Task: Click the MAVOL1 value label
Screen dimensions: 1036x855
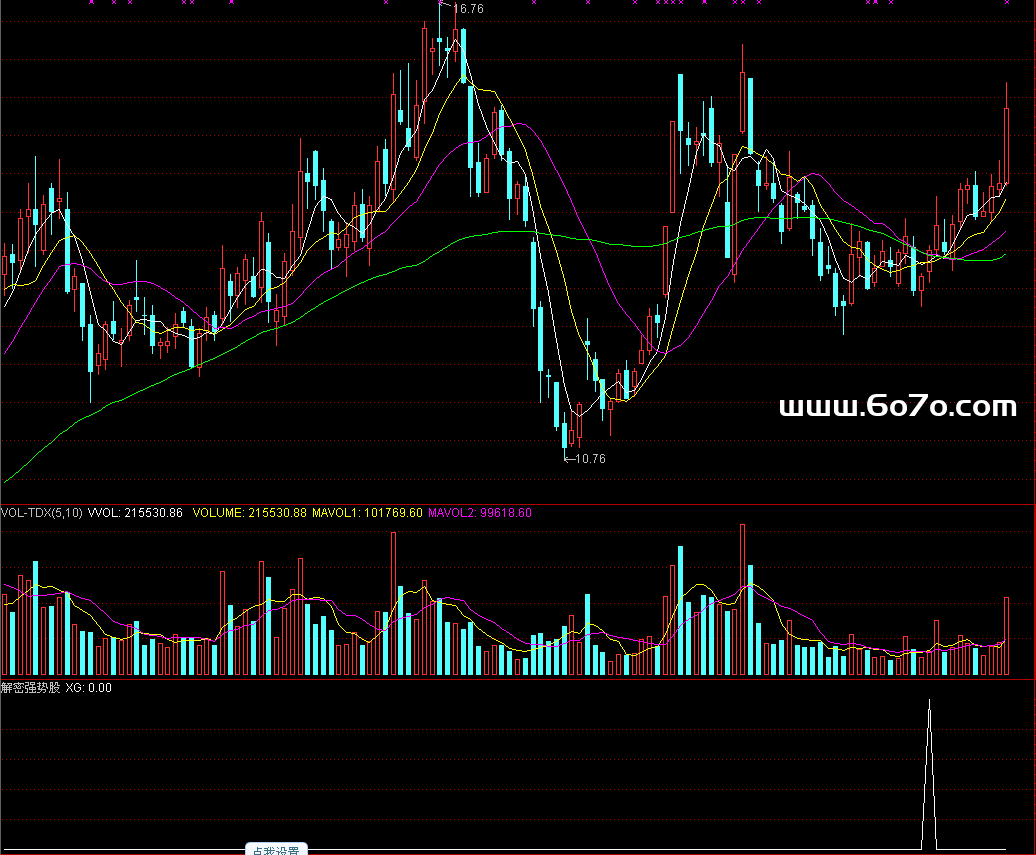Action: click(367, 513)
